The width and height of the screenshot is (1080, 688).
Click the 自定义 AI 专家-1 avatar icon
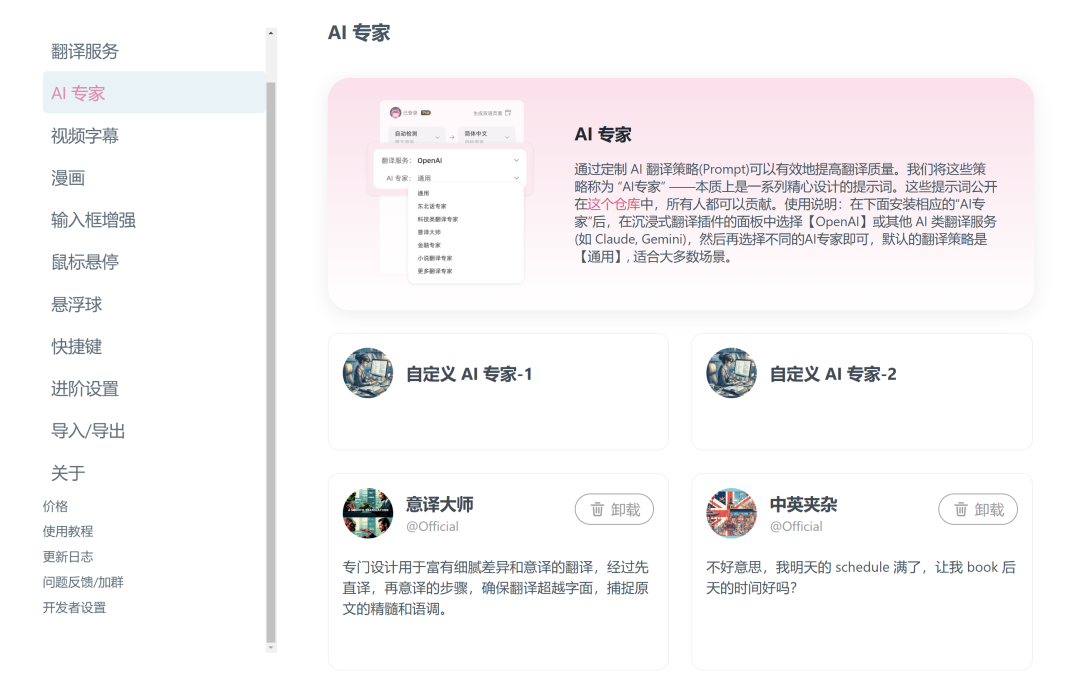[368, 373]
